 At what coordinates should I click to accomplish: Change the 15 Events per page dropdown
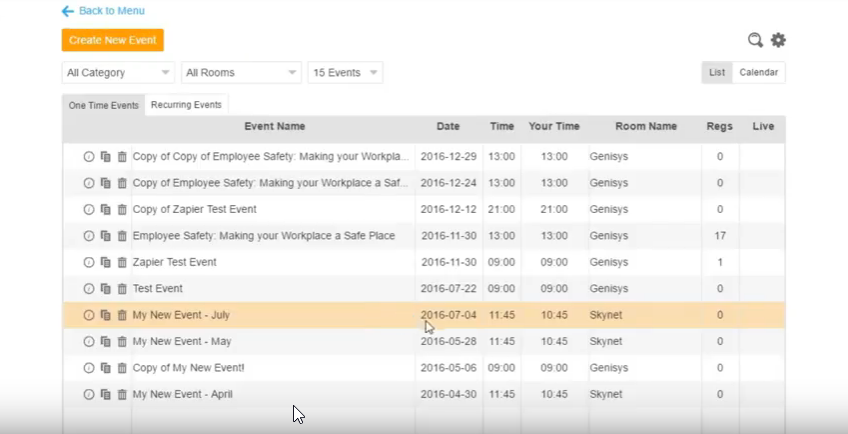coord(345,73)
